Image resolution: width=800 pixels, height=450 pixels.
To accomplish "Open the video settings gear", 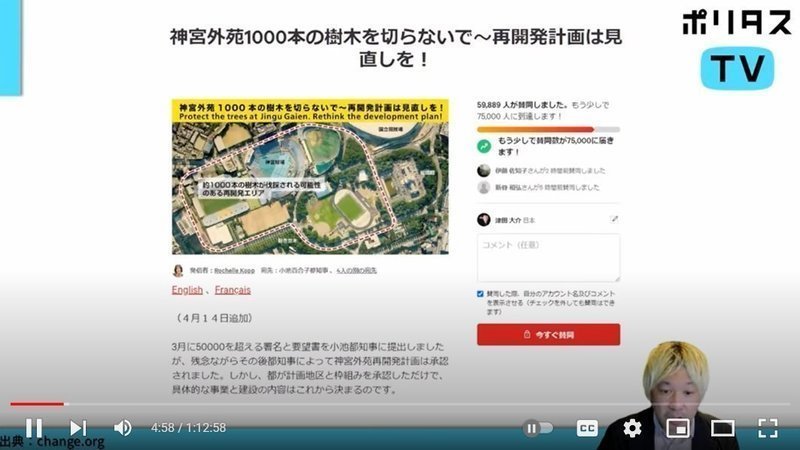I will [x=632, y=428].
